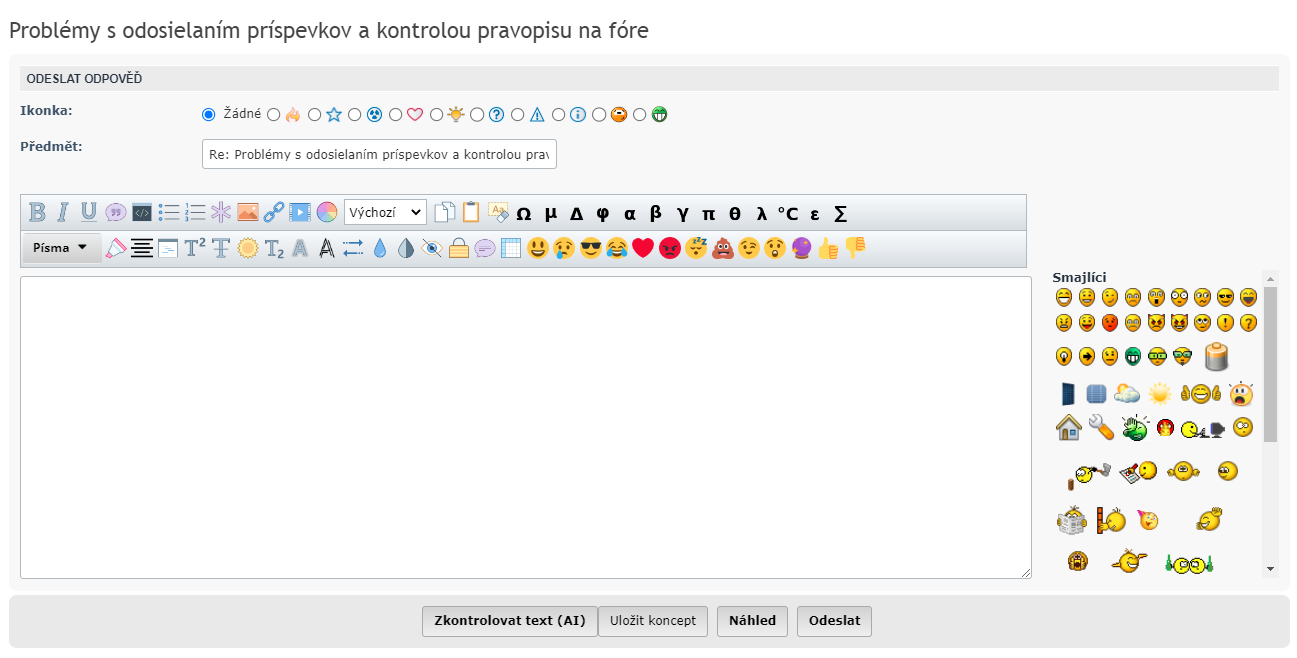Insert a hyperlink with the chain icon
The width and height of the screenshot is (1297, 658).
point(273,212)
